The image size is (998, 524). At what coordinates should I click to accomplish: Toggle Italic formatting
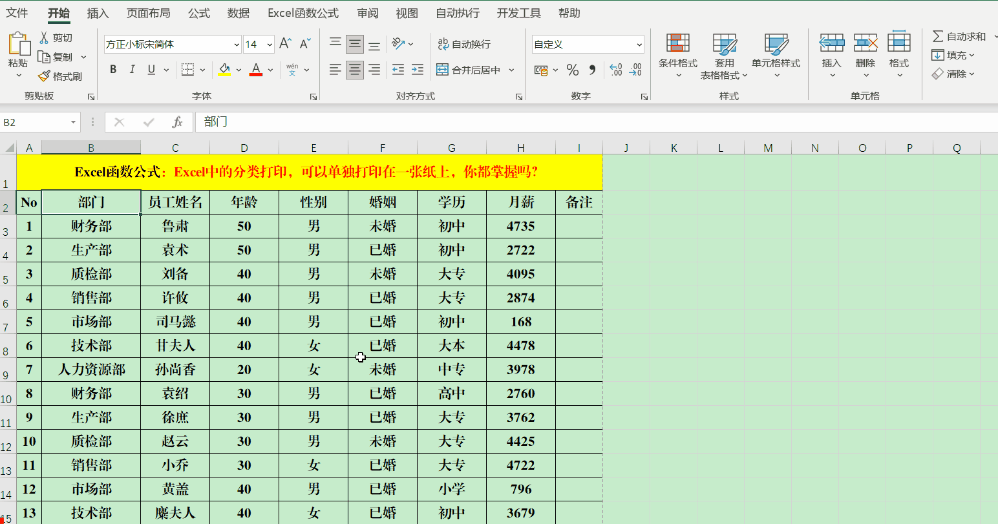coord(132,69)
